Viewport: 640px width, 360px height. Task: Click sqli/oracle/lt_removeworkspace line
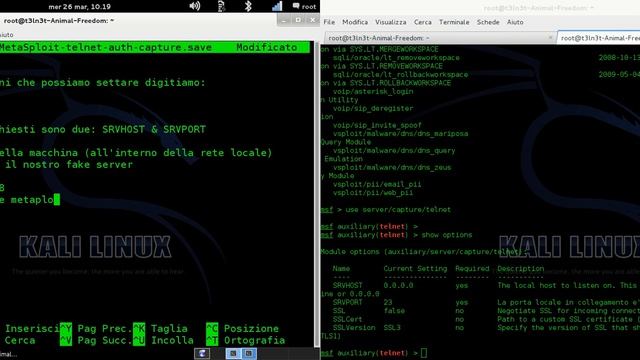[396, 58]
